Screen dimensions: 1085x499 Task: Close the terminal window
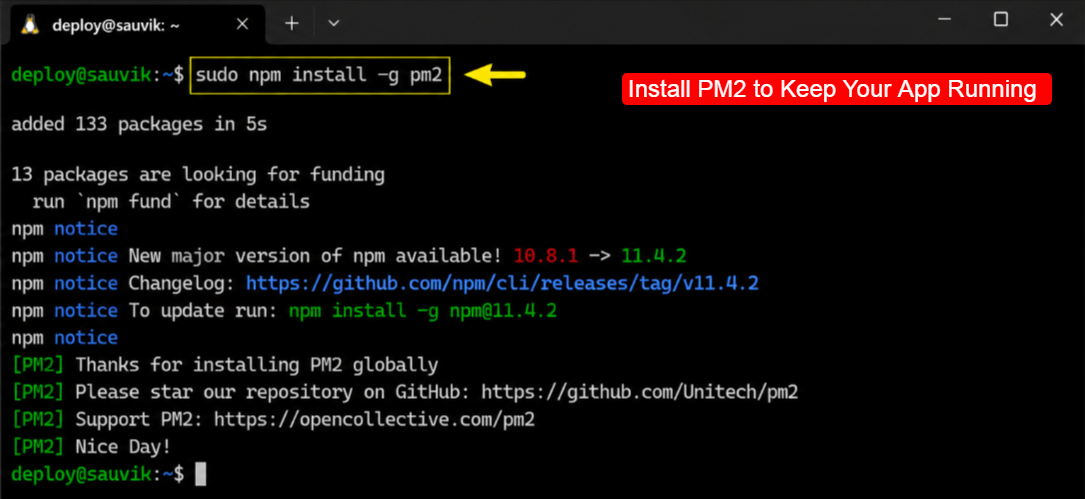coord(1056,20)
